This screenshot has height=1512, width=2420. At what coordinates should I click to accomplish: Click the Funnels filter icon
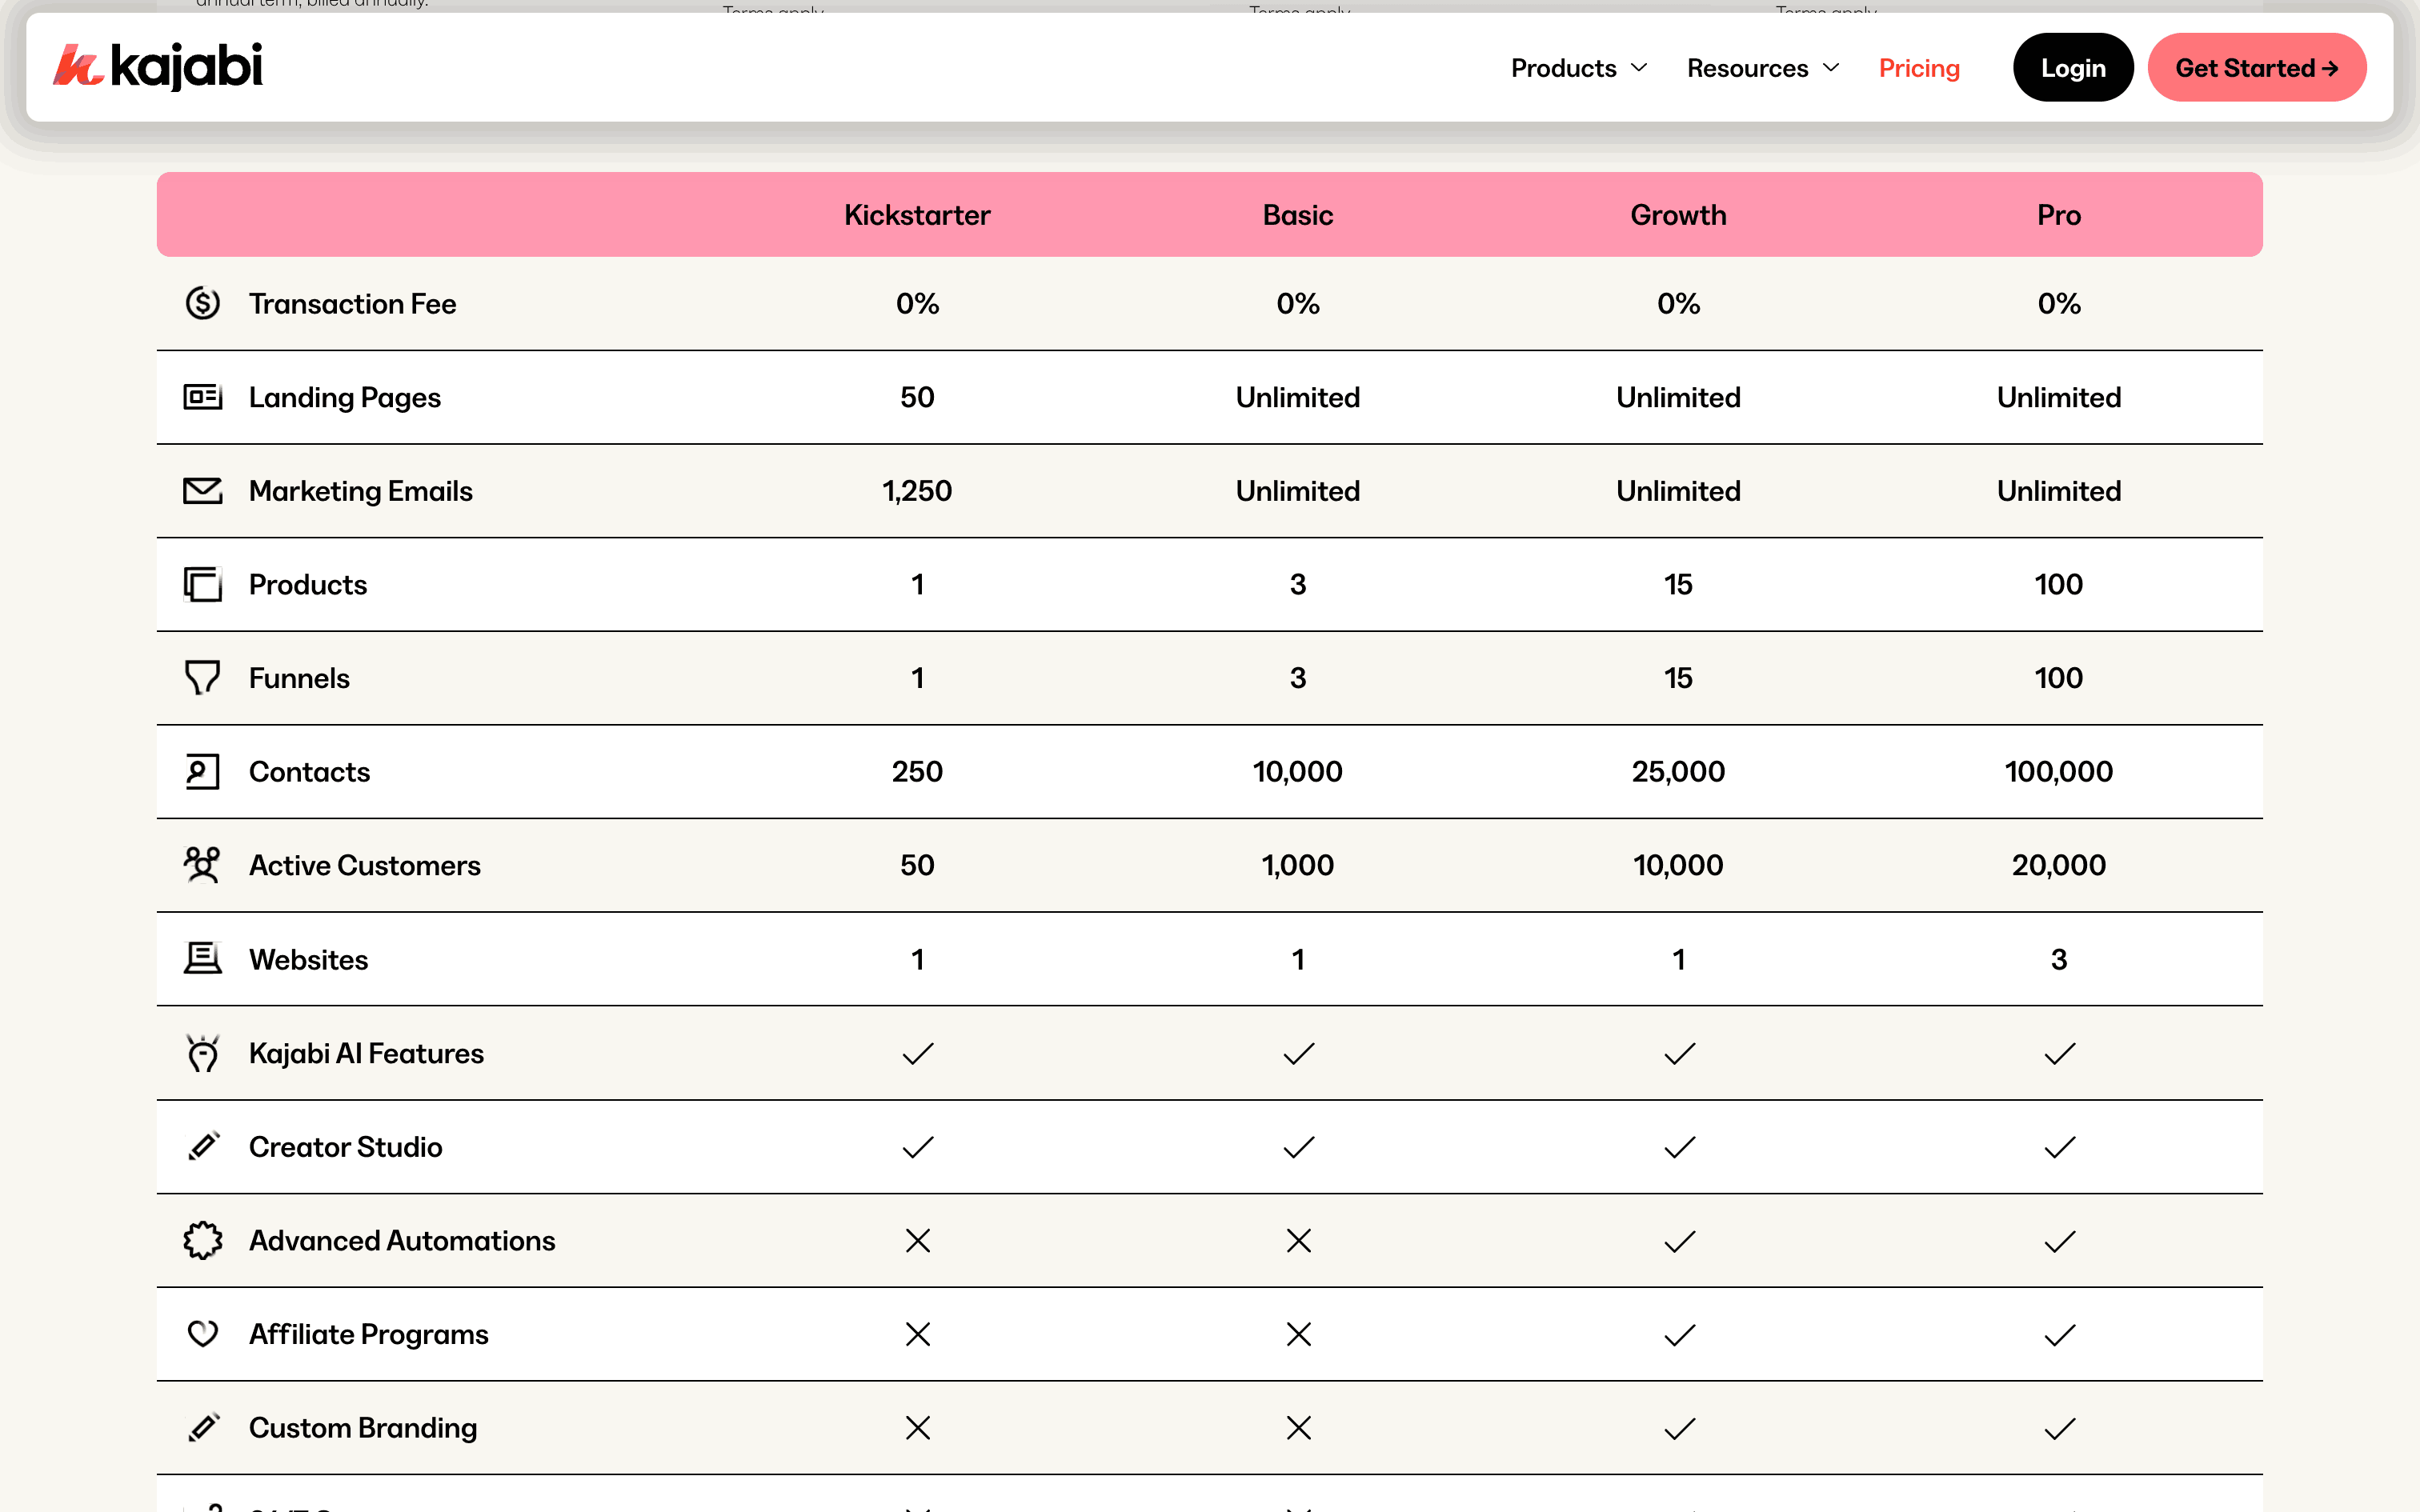pos(203,677)
